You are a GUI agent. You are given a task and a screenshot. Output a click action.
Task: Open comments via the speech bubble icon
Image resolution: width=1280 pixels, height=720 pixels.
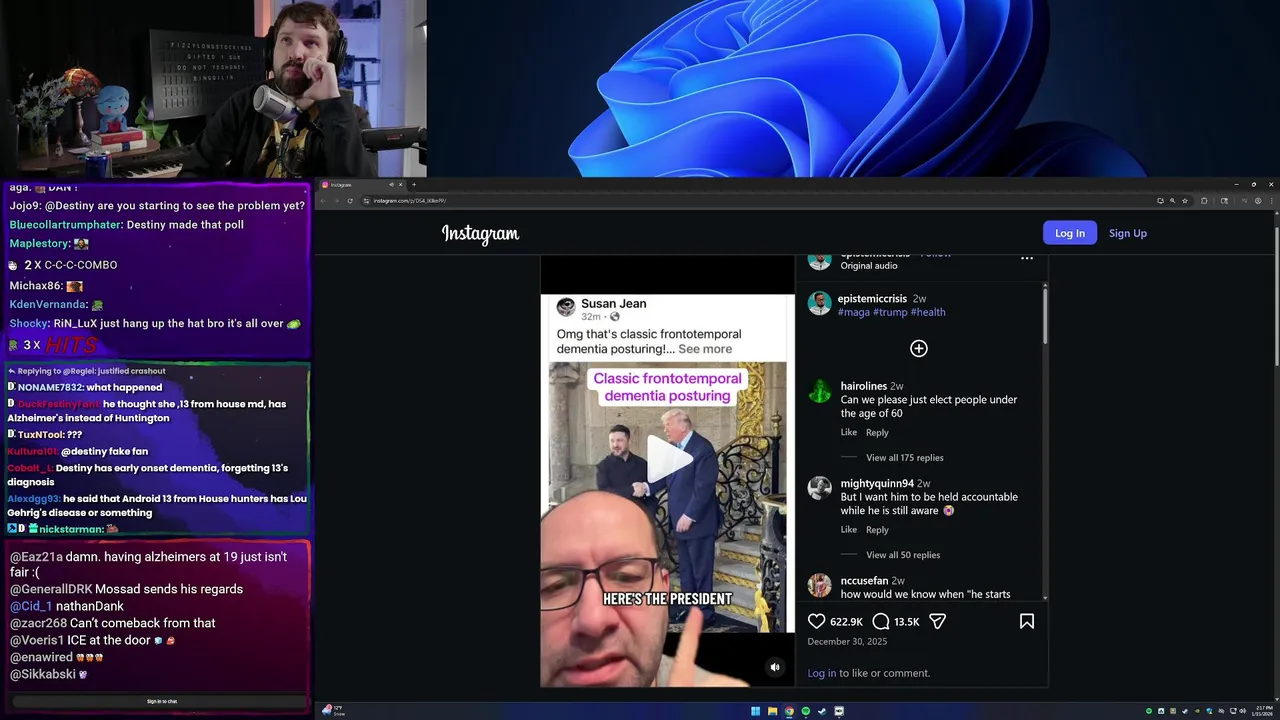pos(881,621)
